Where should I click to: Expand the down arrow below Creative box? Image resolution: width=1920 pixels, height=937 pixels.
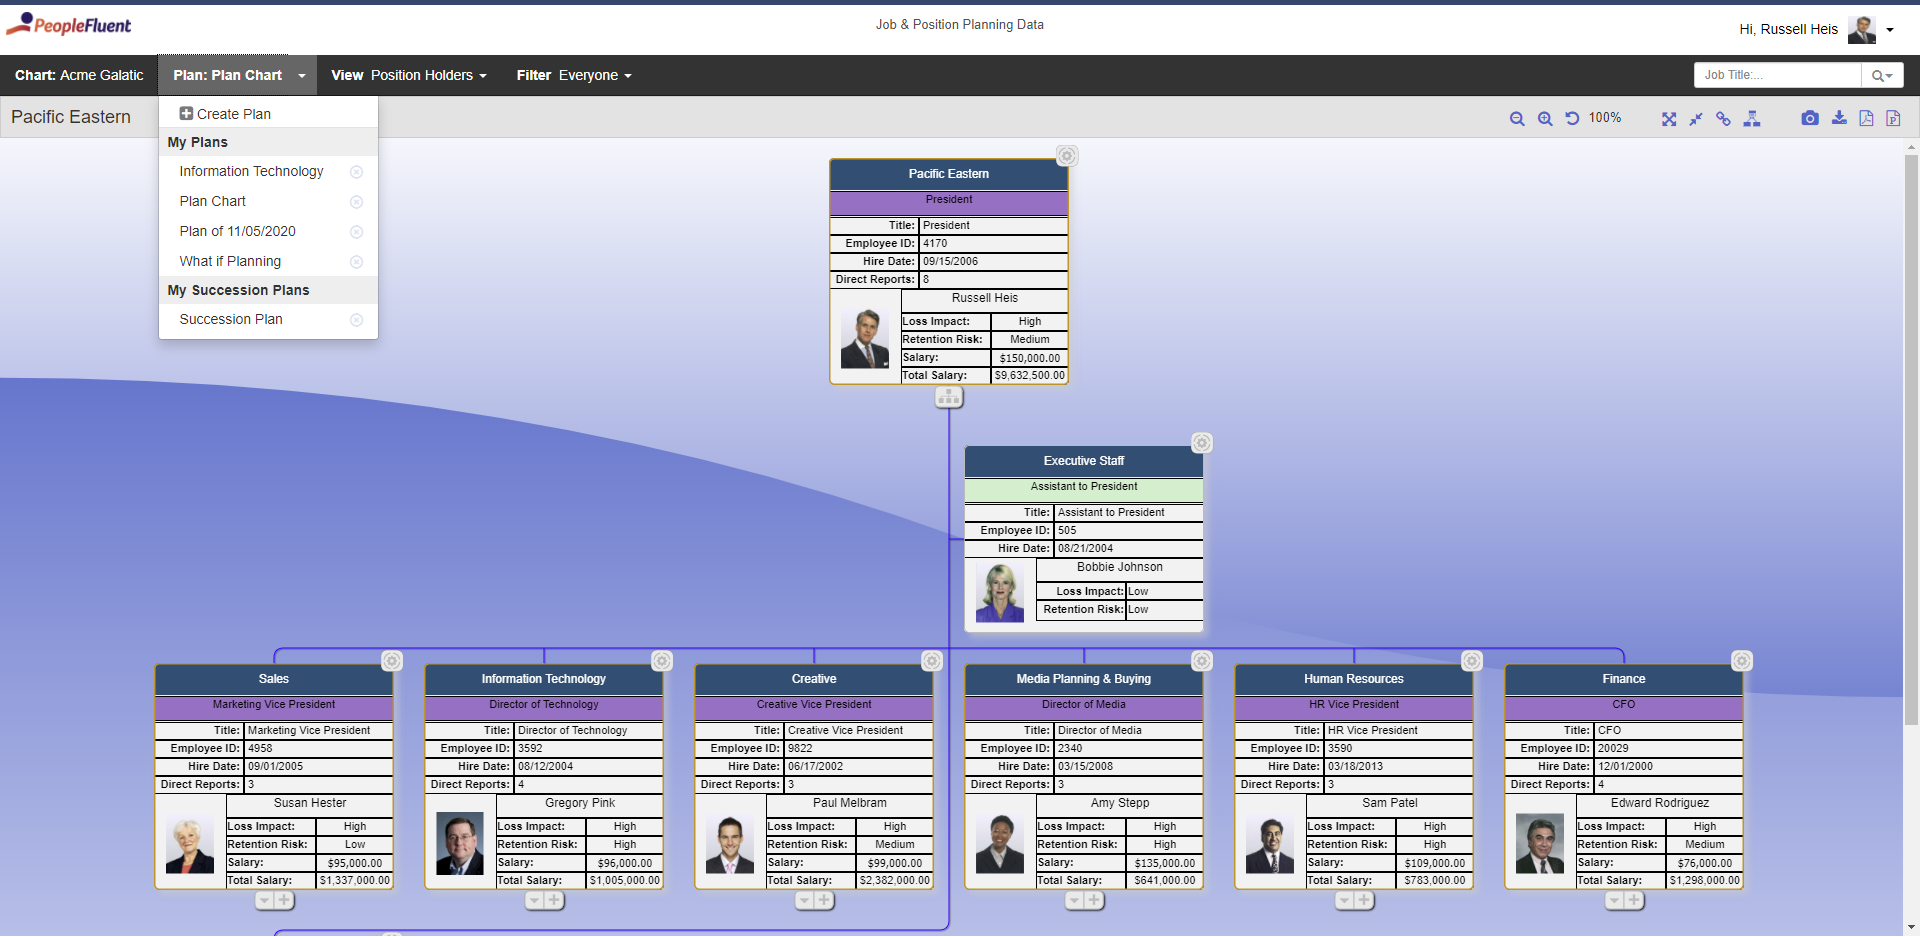(x=804, y=900)
